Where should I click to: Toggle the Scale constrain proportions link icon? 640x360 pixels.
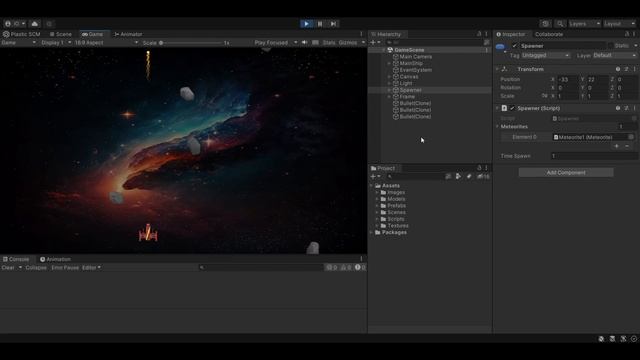coord(544,96)
